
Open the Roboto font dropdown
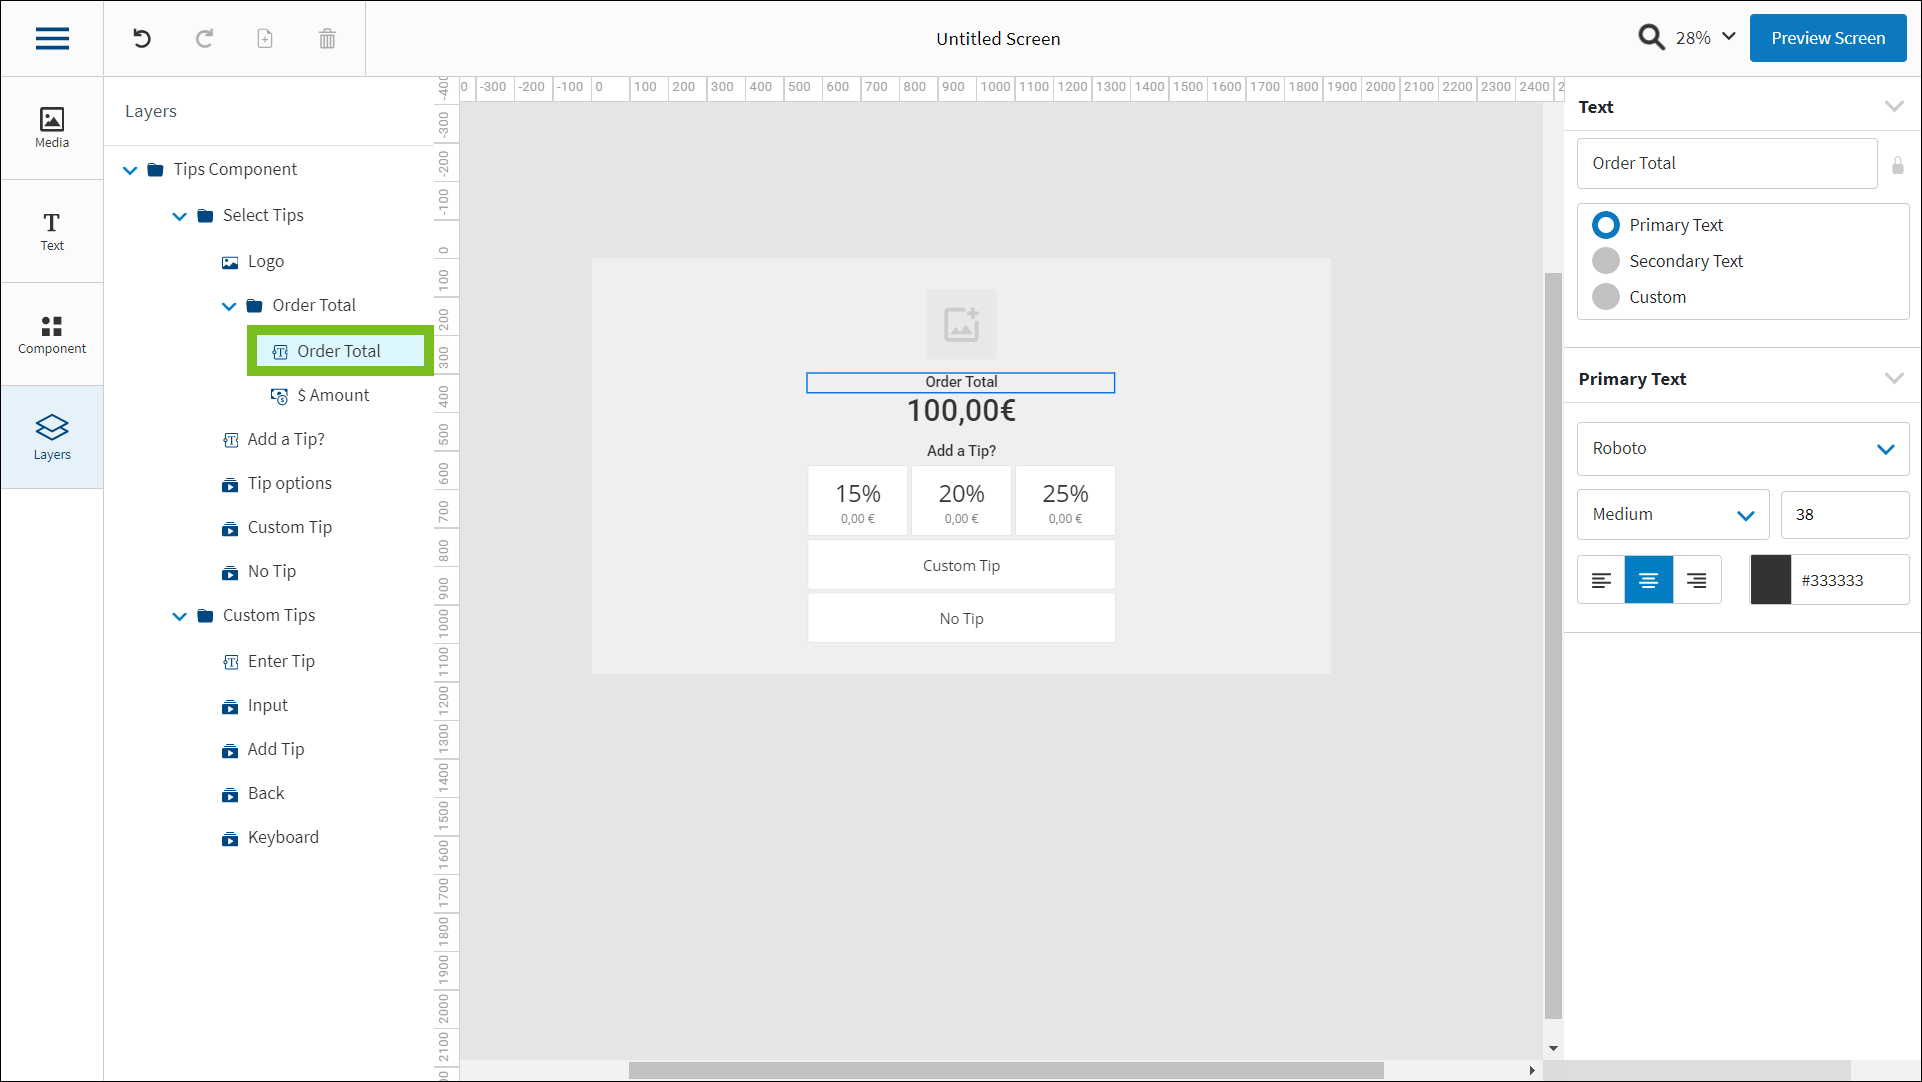(1742, 449)
